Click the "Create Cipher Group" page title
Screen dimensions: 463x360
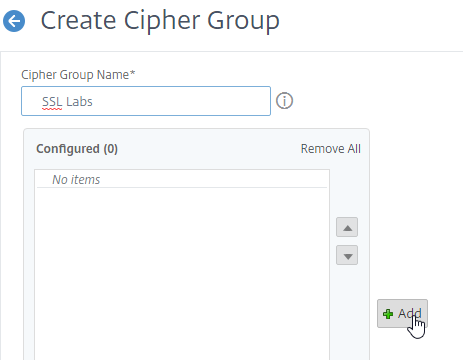tap(160, 21)
